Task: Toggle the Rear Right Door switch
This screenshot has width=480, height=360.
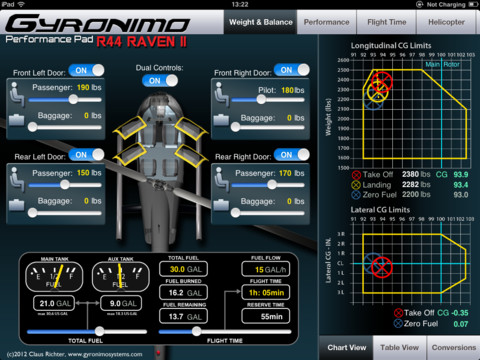Action: tap(292, 155)
